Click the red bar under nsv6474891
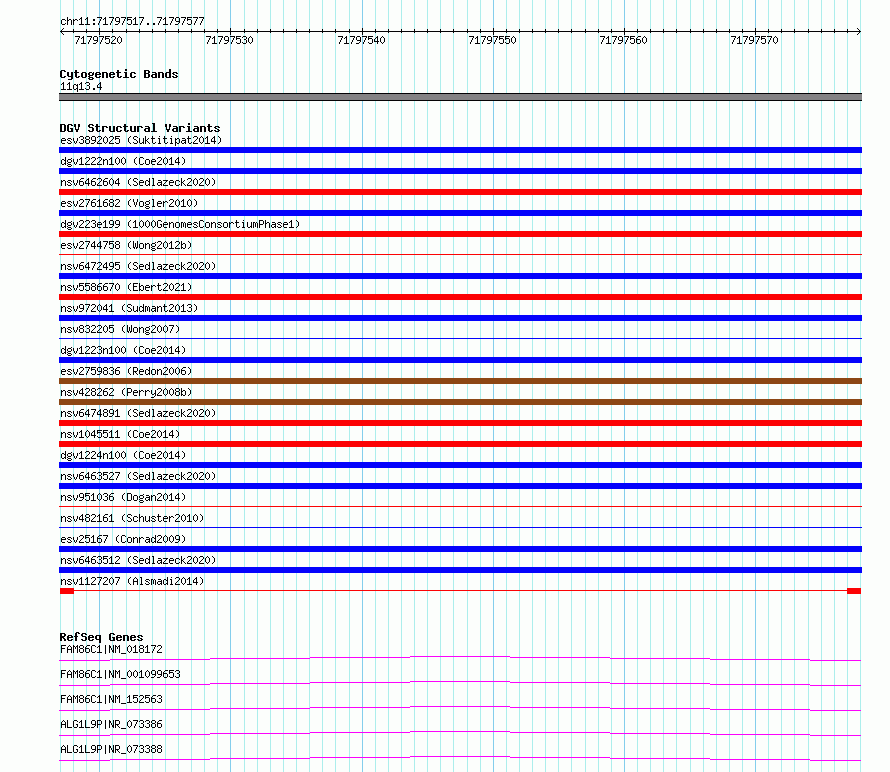Screen dimensions: 890x772 click(460, 423)
